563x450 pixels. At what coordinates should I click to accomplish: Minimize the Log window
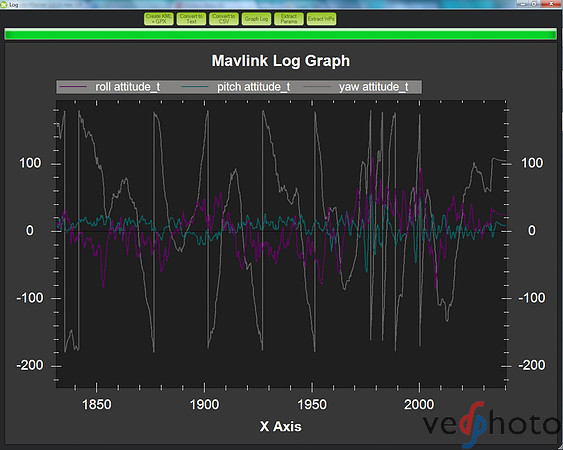(522, 4)
